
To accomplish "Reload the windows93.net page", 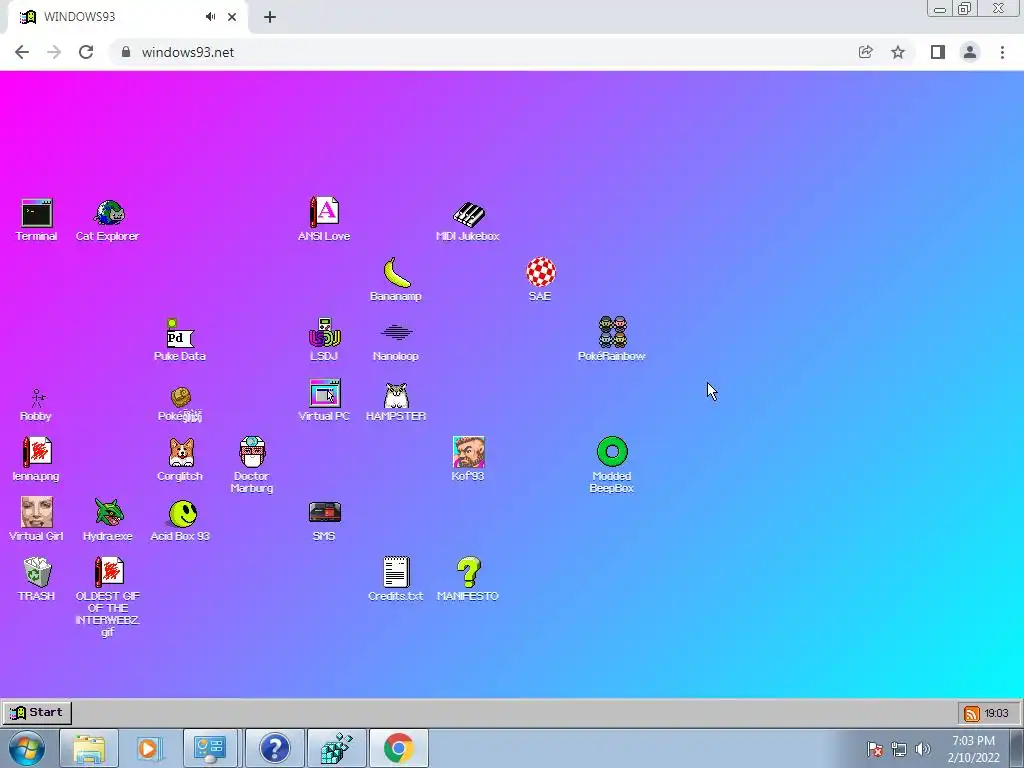I will [x=86, y=52].
